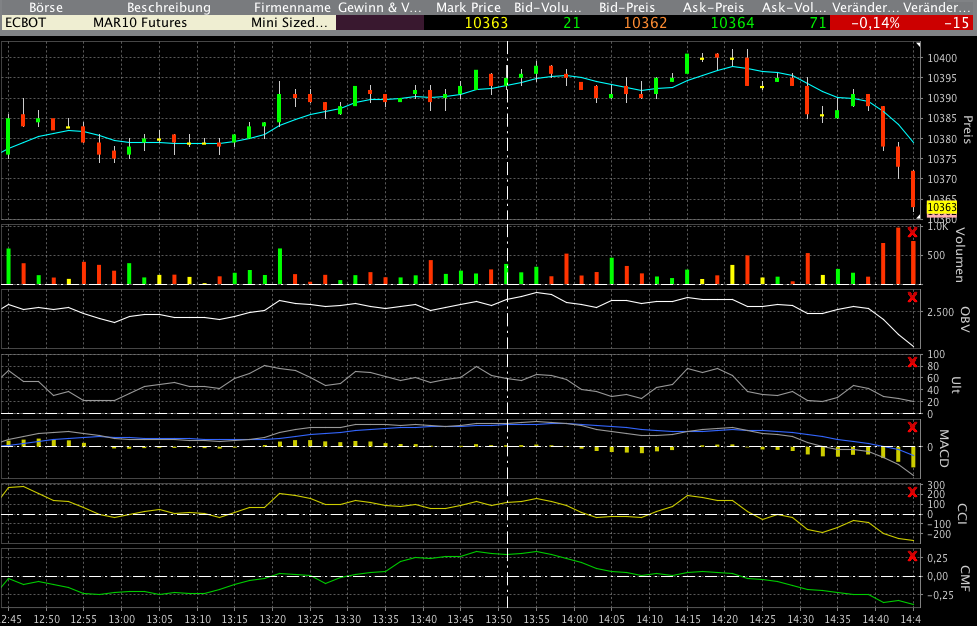Select the Bid-Preis column header
The height and width of the screenshot is (626, 977).
point(626,7)
